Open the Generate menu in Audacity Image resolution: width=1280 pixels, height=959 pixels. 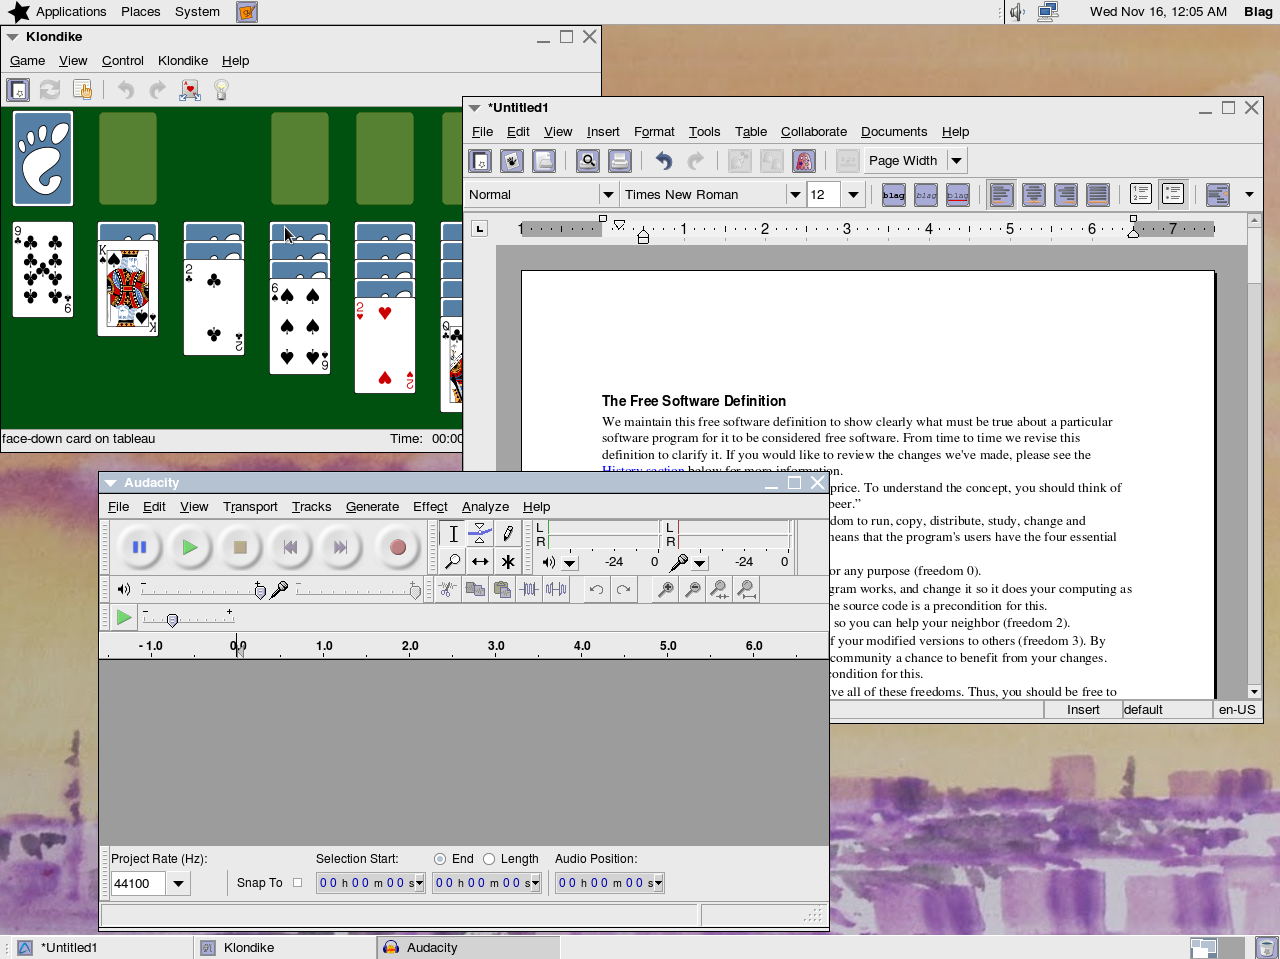click(x=372, y=507)
